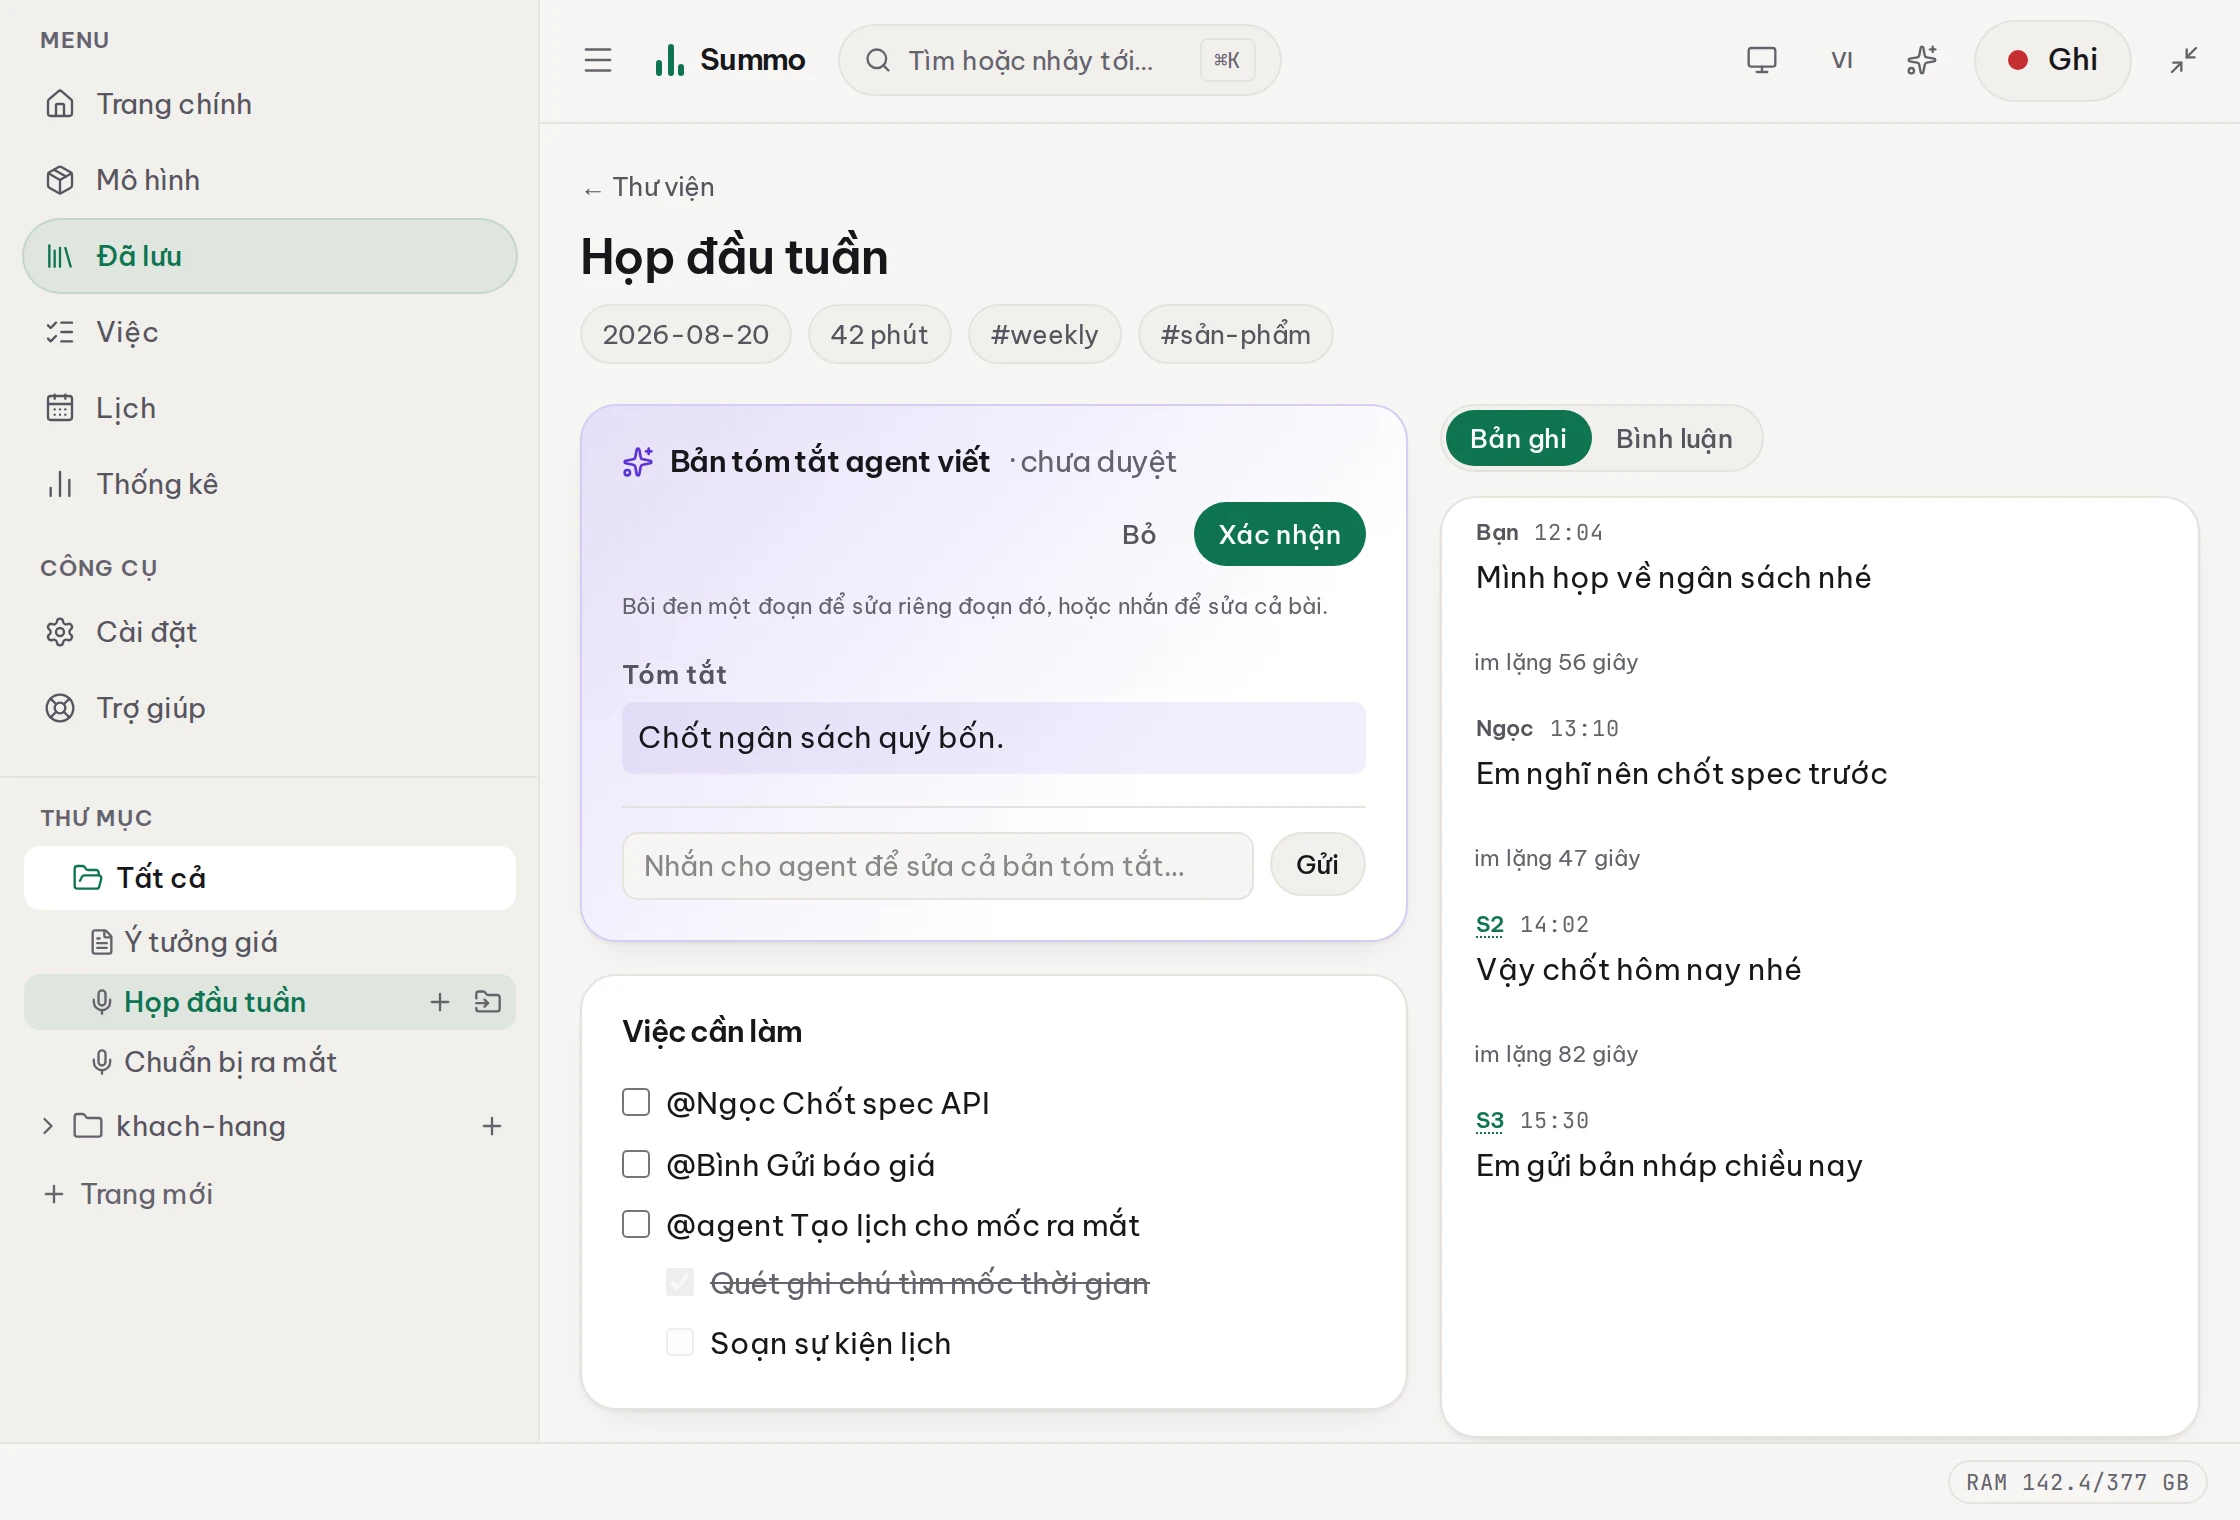Click the S2 speaker label
Screen dimensions: 2240x1520
[1490, 924]
